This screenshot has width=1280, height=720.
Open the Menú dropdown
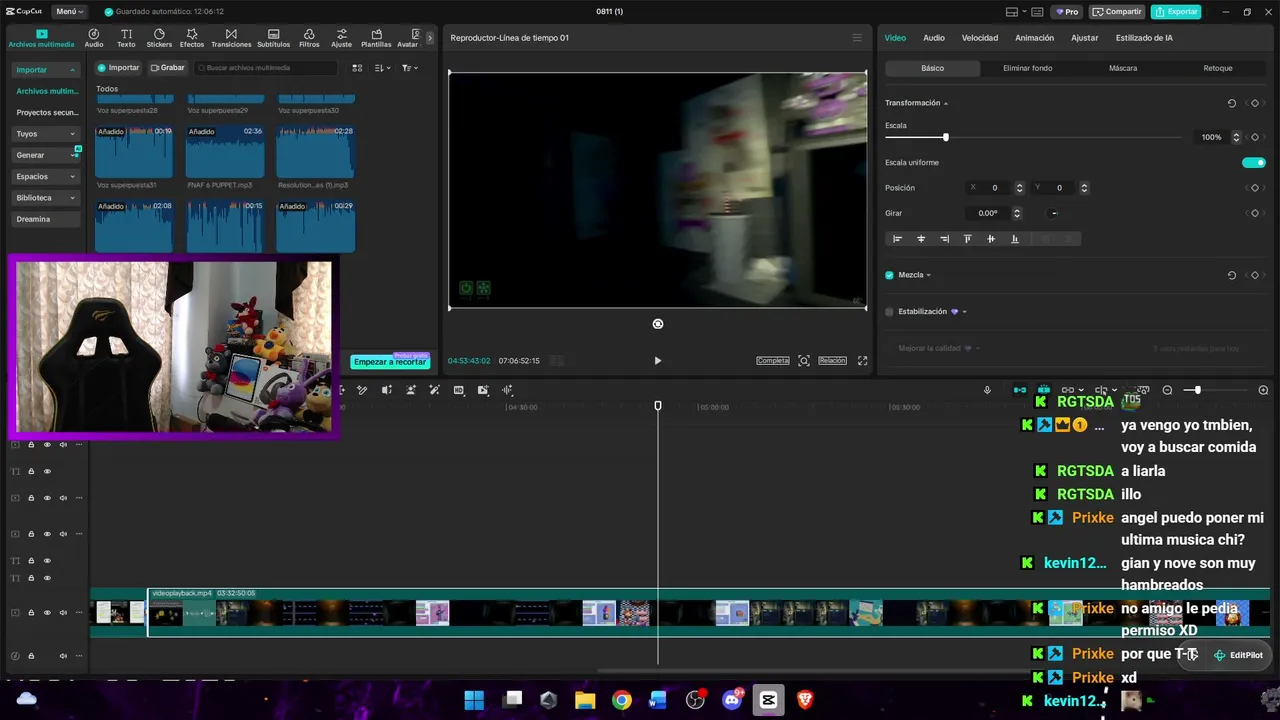(x=69, y=12)
